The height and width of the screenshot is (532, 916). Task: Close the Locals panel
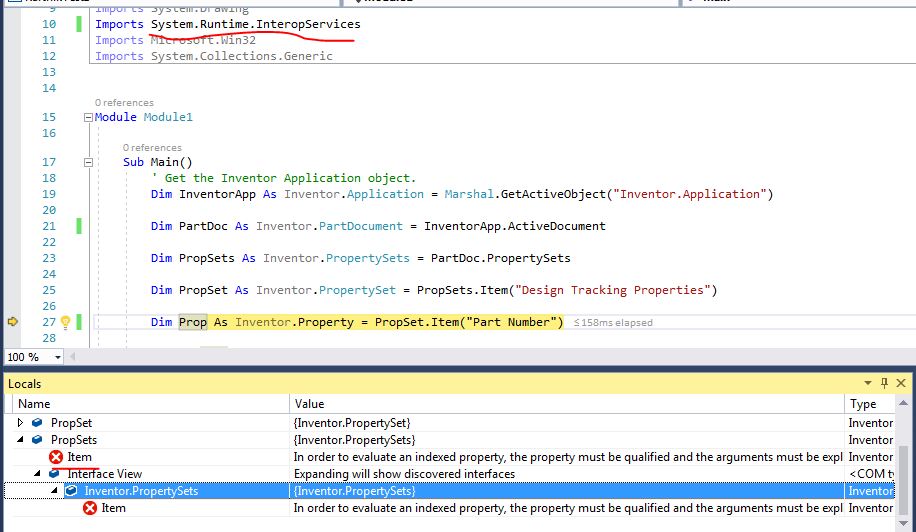pyautogui.click(x=901, y=383)
